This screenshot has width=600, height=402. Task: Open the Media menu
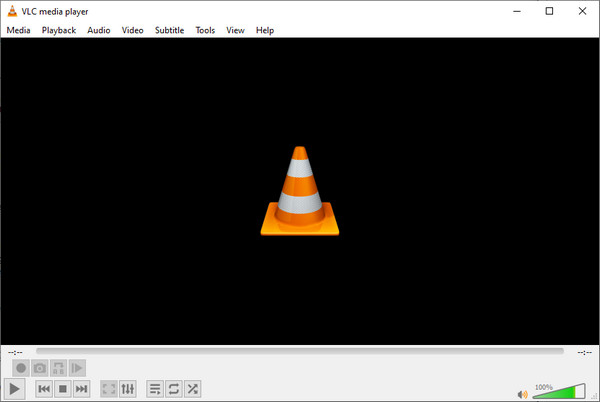click(18, 30)
